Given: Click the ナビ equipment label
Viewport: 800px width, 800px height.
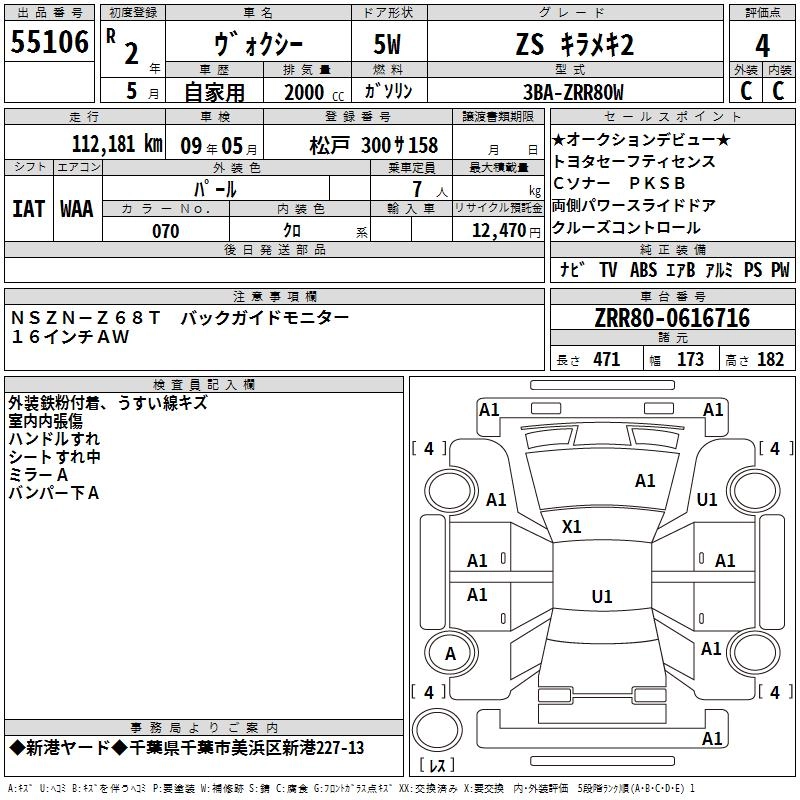Looking at the screenshot, I should pyautogui.click(x=572, y=269).
